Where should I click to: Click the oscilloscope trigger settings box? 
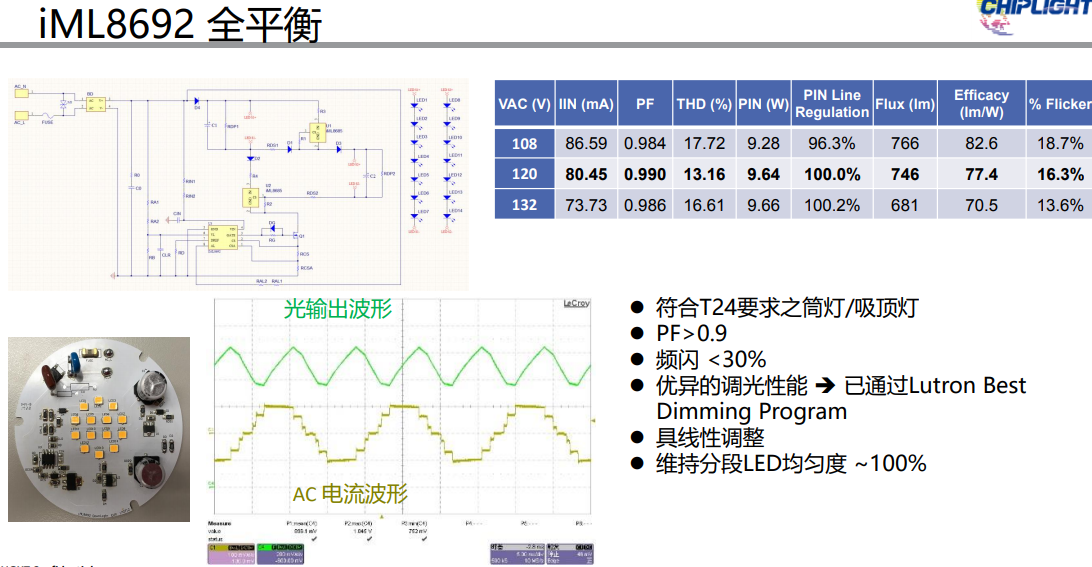tap(569, 552)
